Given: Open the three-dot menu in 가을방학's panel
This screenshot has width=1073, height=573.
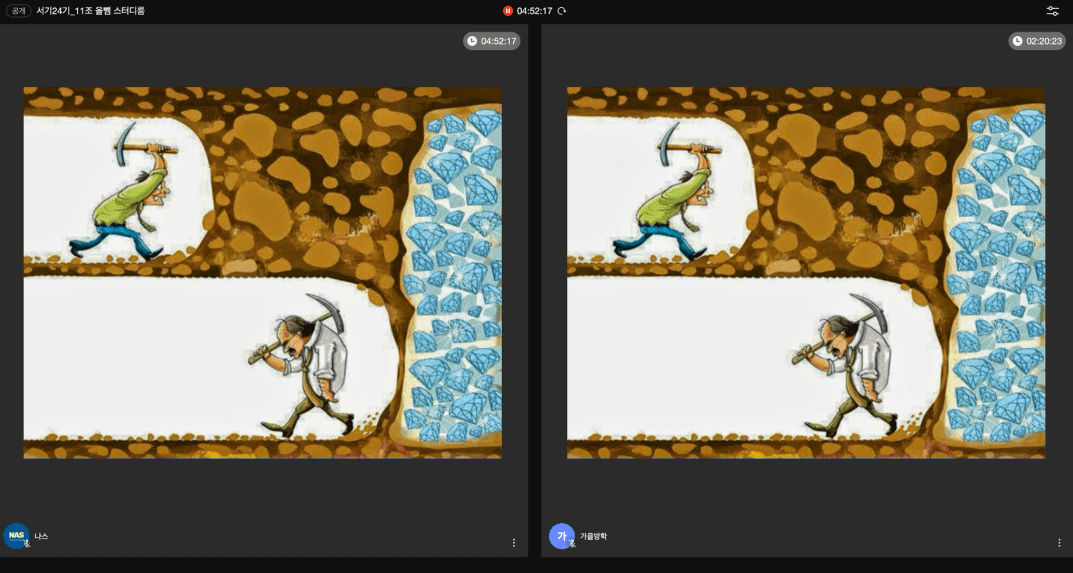Looking at the screenshot, I should 1059,543.
